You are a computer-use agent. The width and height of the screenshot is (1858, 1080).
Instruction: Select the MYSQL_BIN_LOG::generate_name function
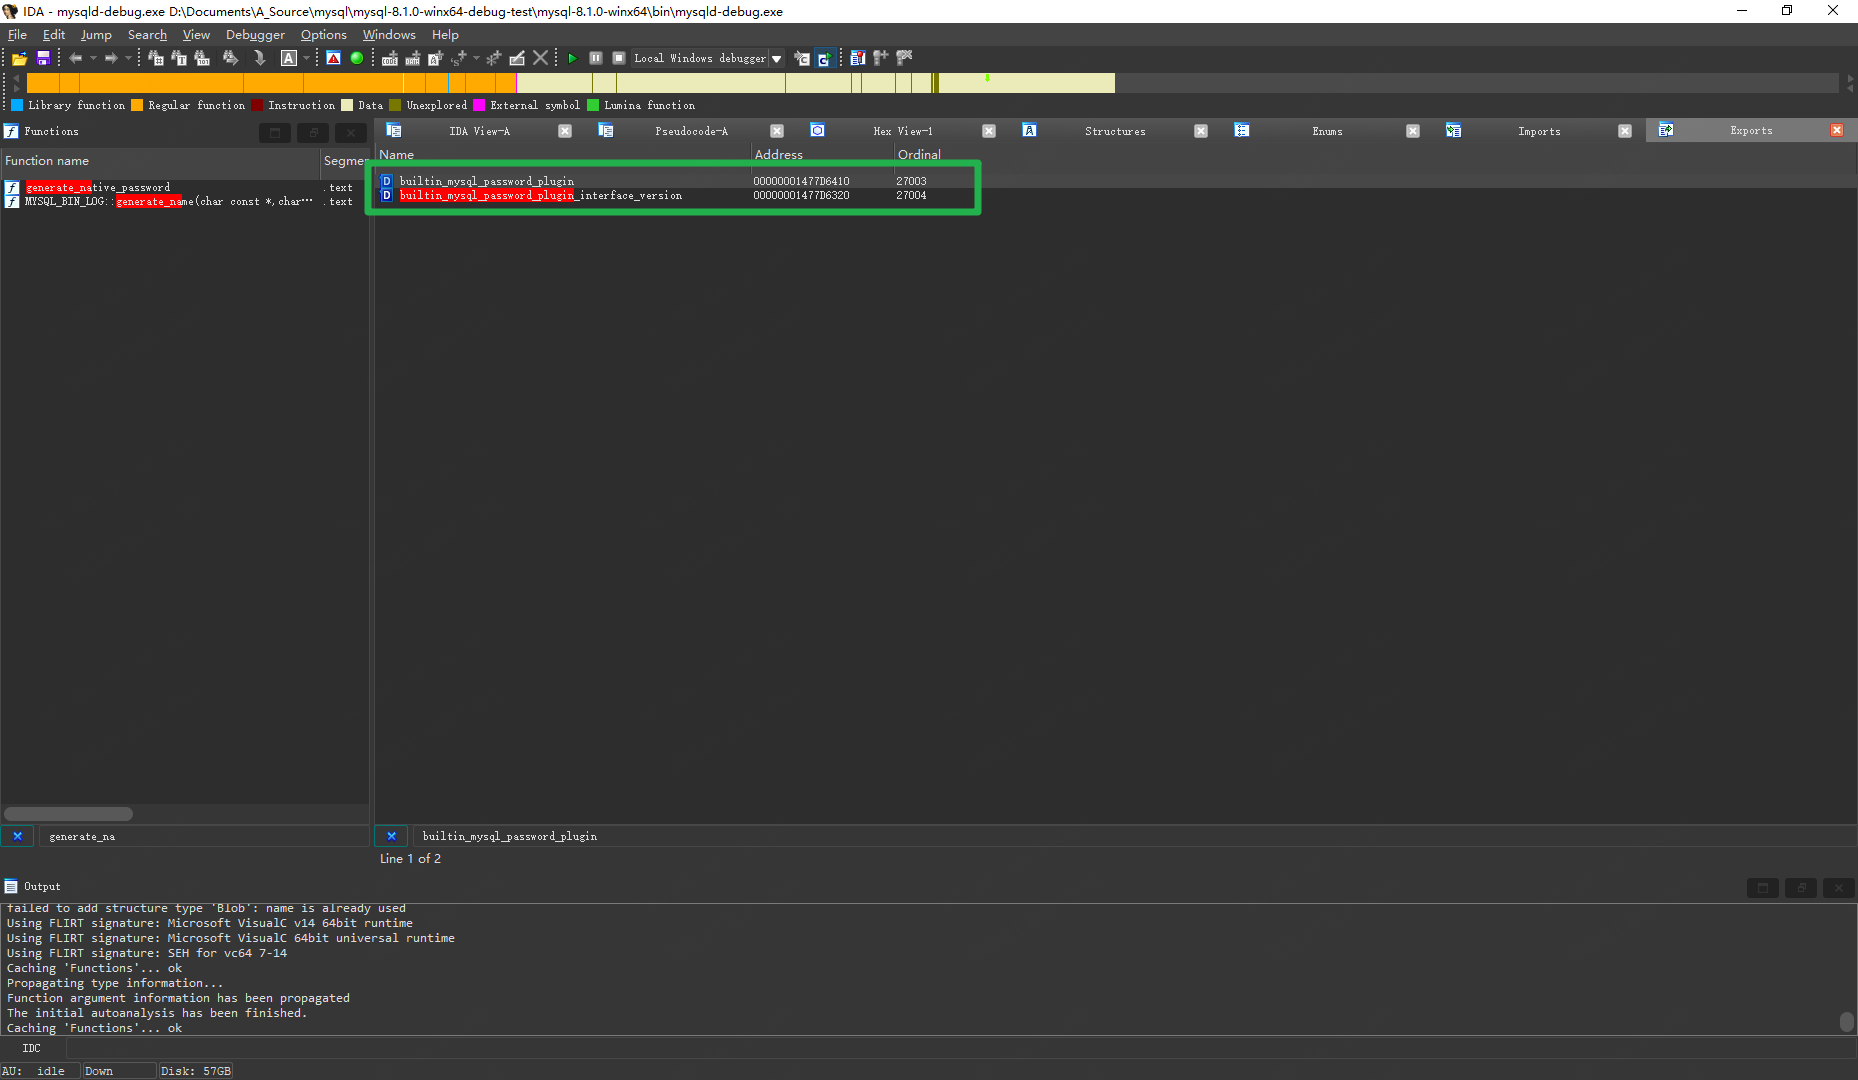184,201
